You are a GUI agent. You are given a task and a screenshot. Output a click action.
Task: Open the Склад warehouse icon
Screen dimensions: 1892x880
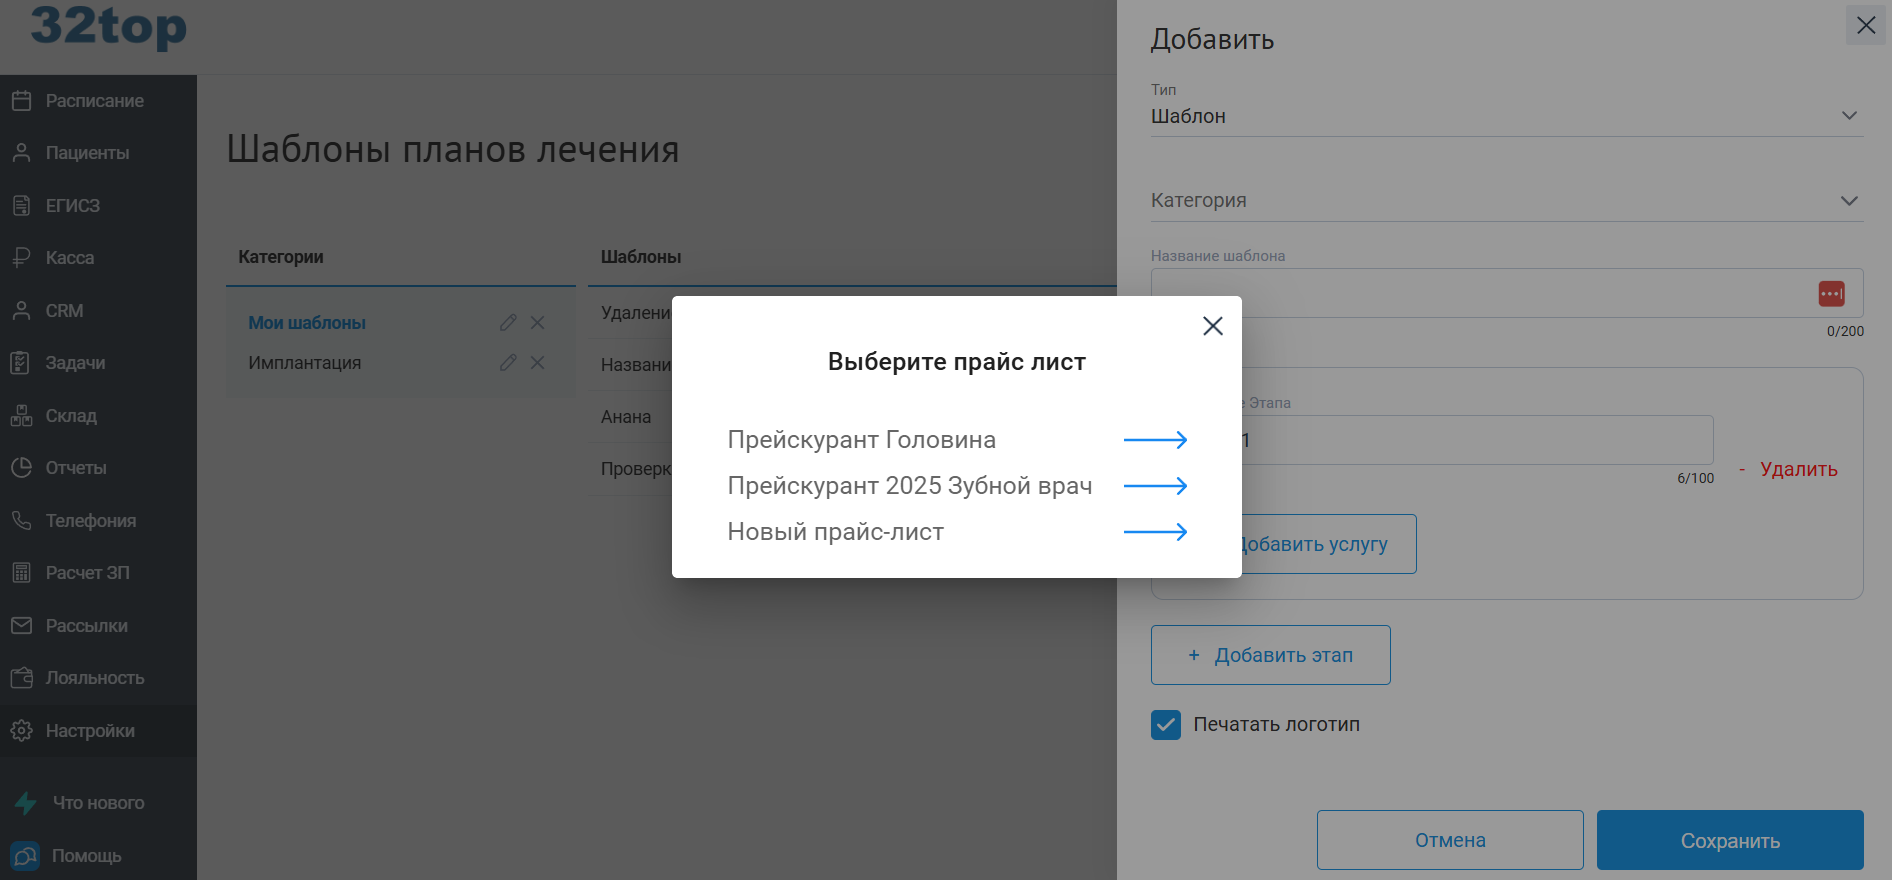pyautogui.click(x=21, y=415)
